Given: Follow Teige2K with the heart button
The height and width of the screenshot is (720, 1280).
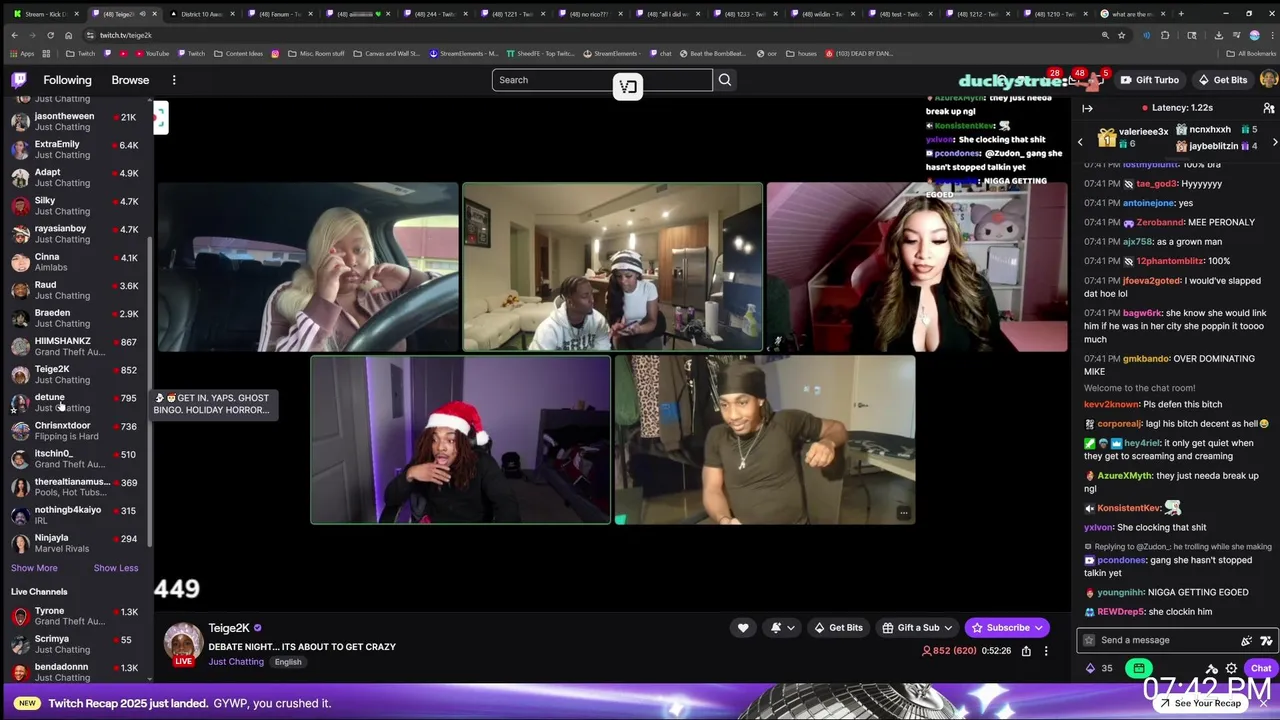Looking at the screenshot, I should point(743,628).
